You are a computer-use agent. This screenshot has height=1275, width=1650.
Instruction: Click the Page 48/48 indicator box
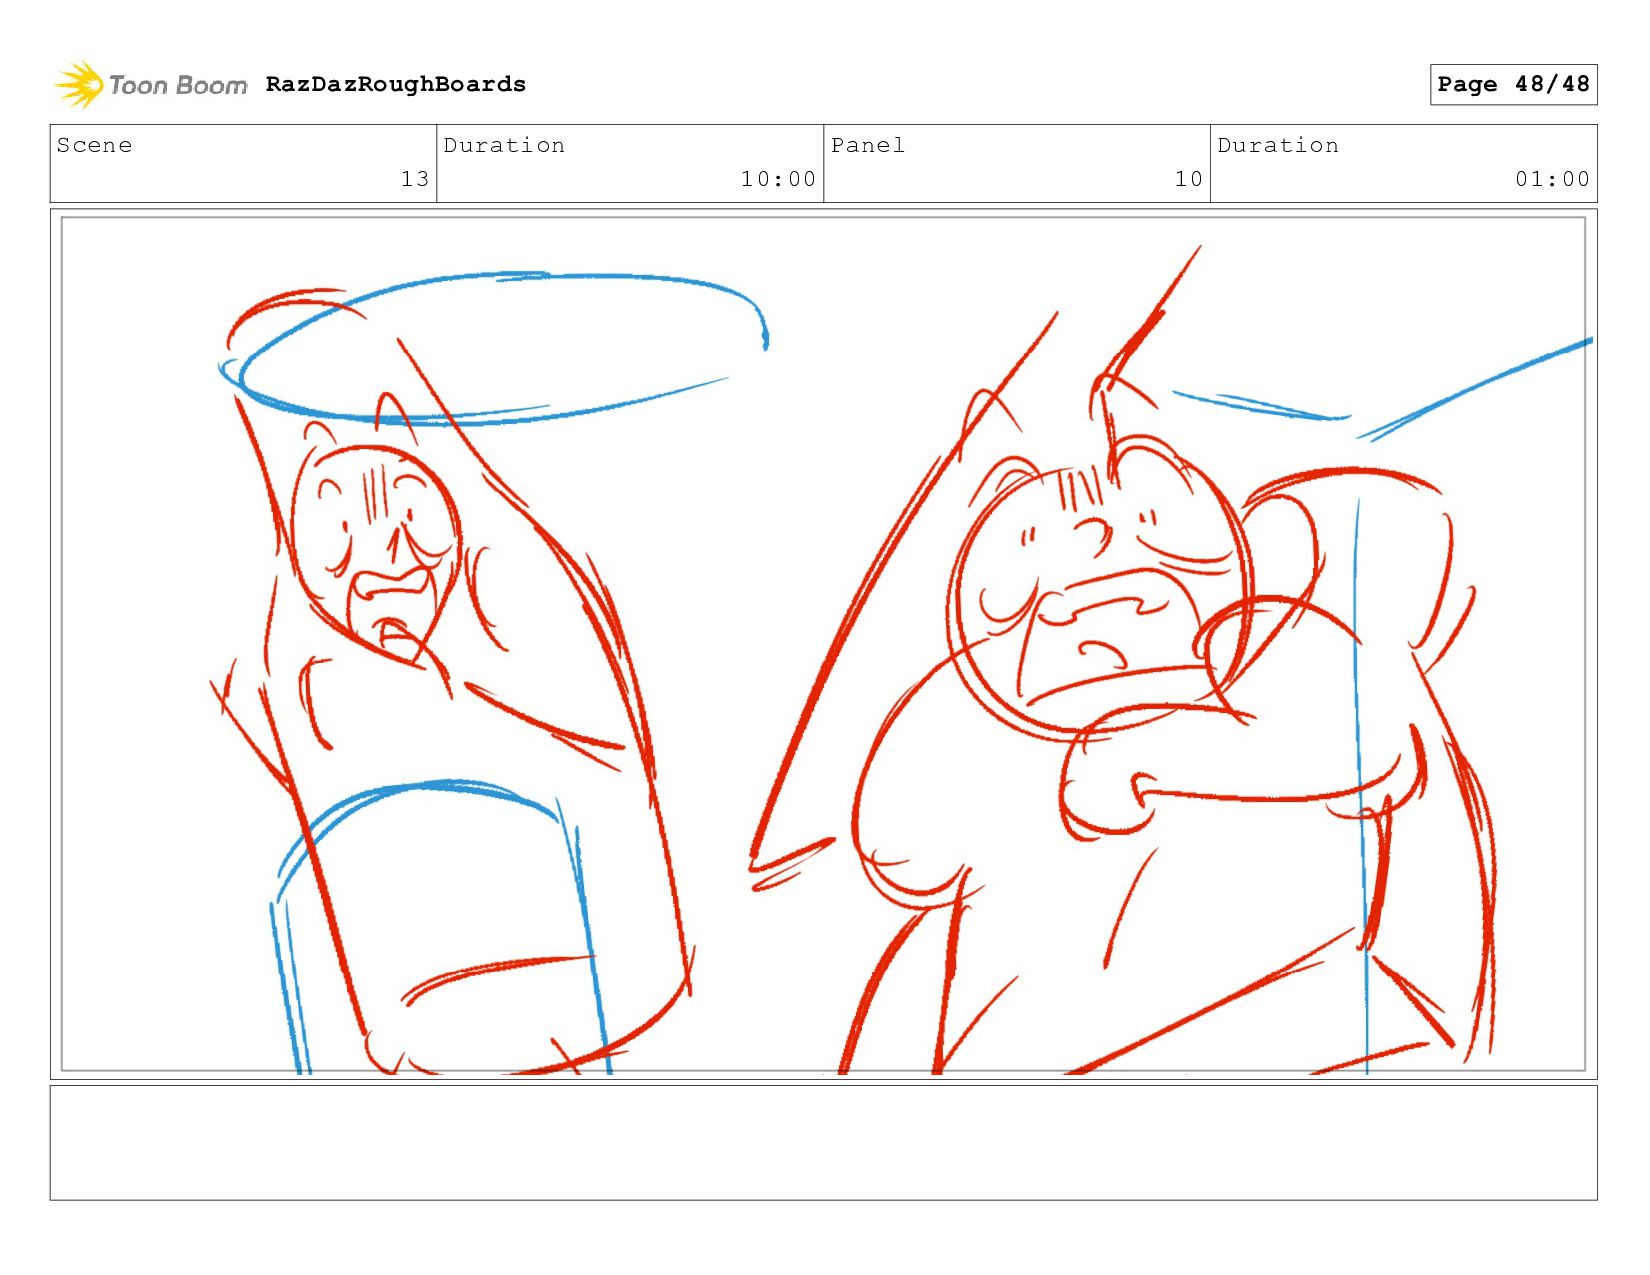click(x=1513, y=84)
